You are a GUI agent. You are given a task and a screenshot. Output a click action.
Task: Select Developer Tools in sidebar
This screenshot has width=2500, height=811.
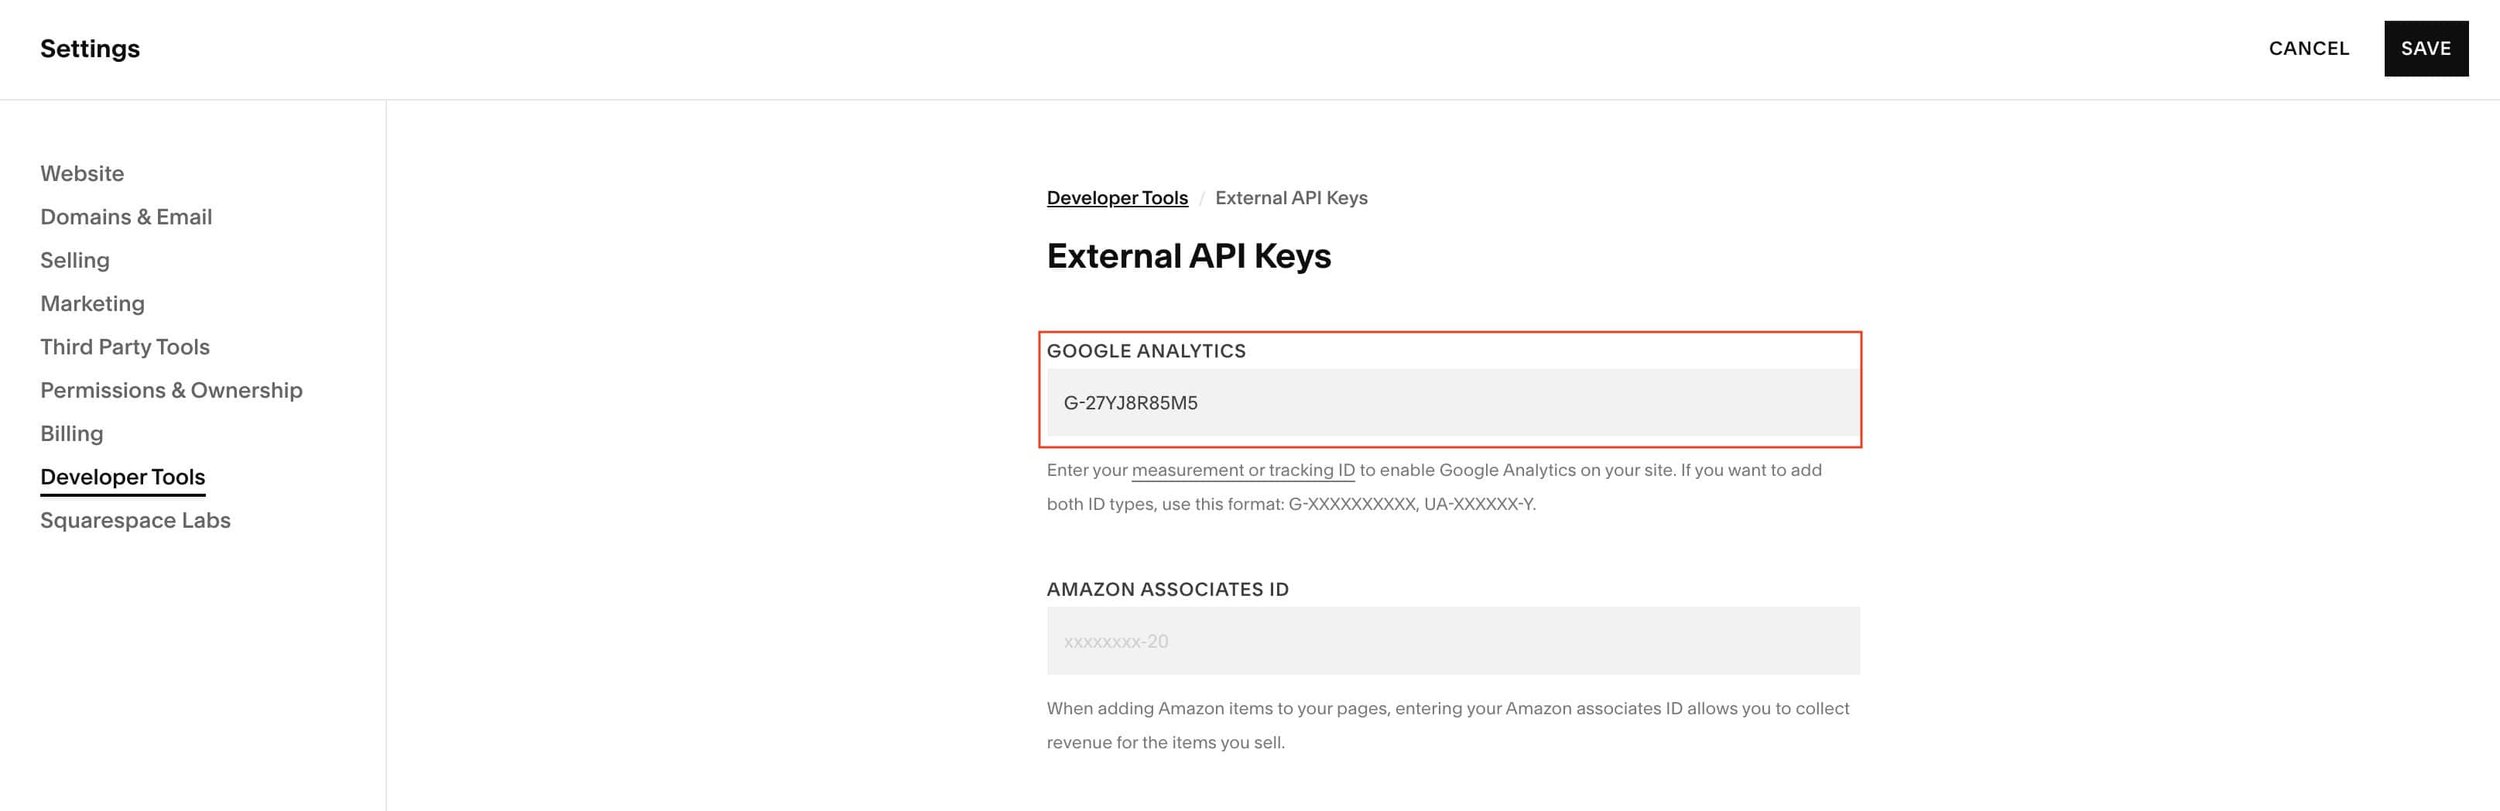122,477
